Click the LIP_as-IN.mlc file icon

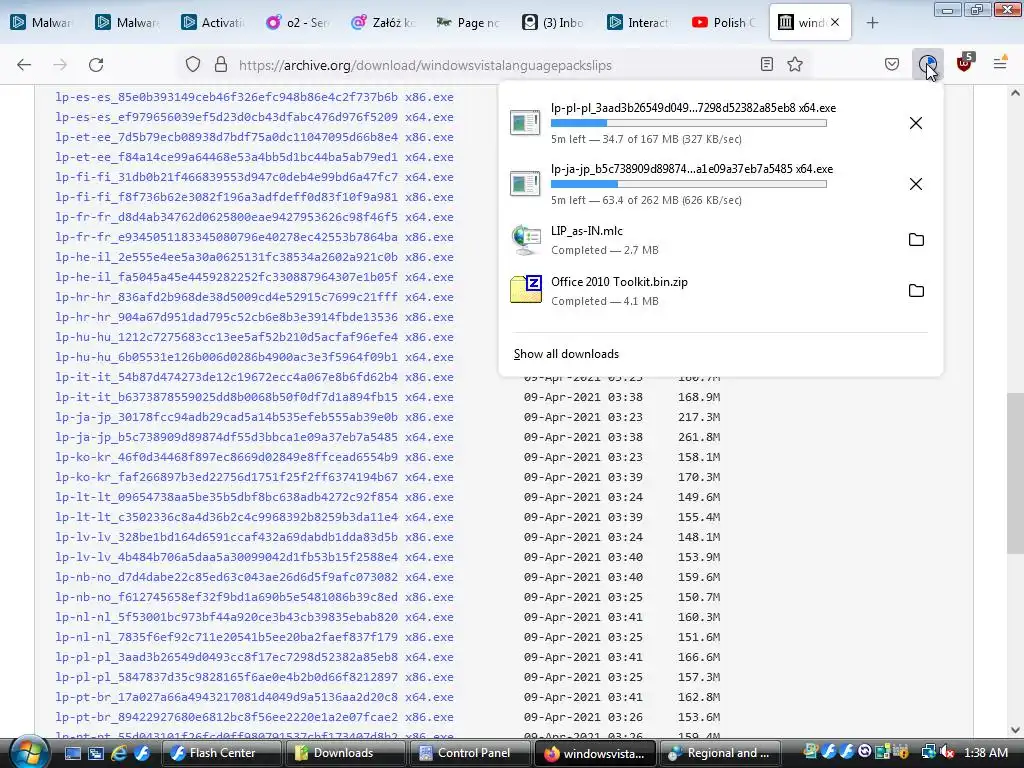526,240
